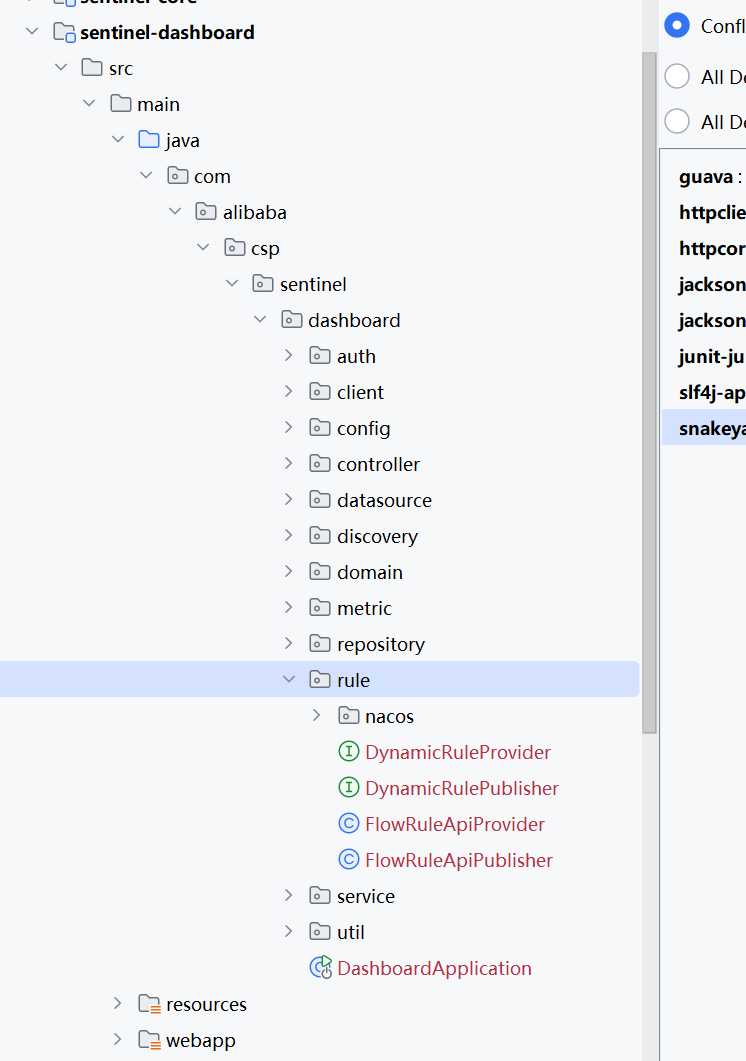The image size is (746, 1061).
Task: Click the DynamicRuleProvider interface icon
Action: click(348, 751)
